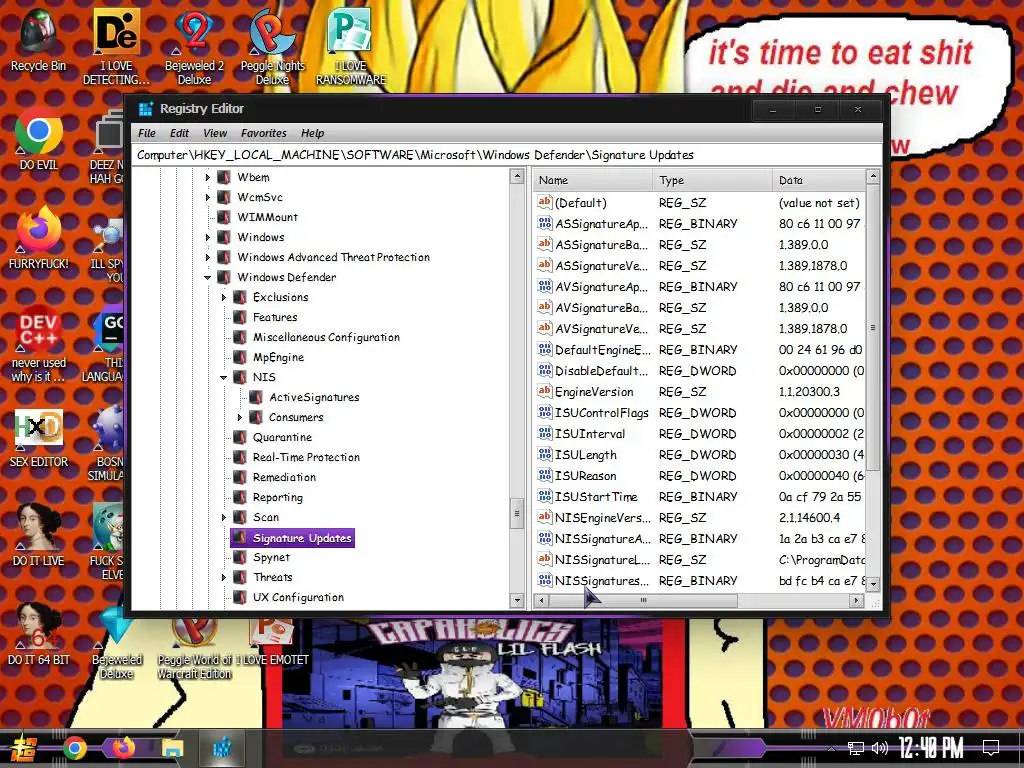The width and height of the screenshot is (1024, 768).
Task: Open the View menu
Action: (215, 133)
